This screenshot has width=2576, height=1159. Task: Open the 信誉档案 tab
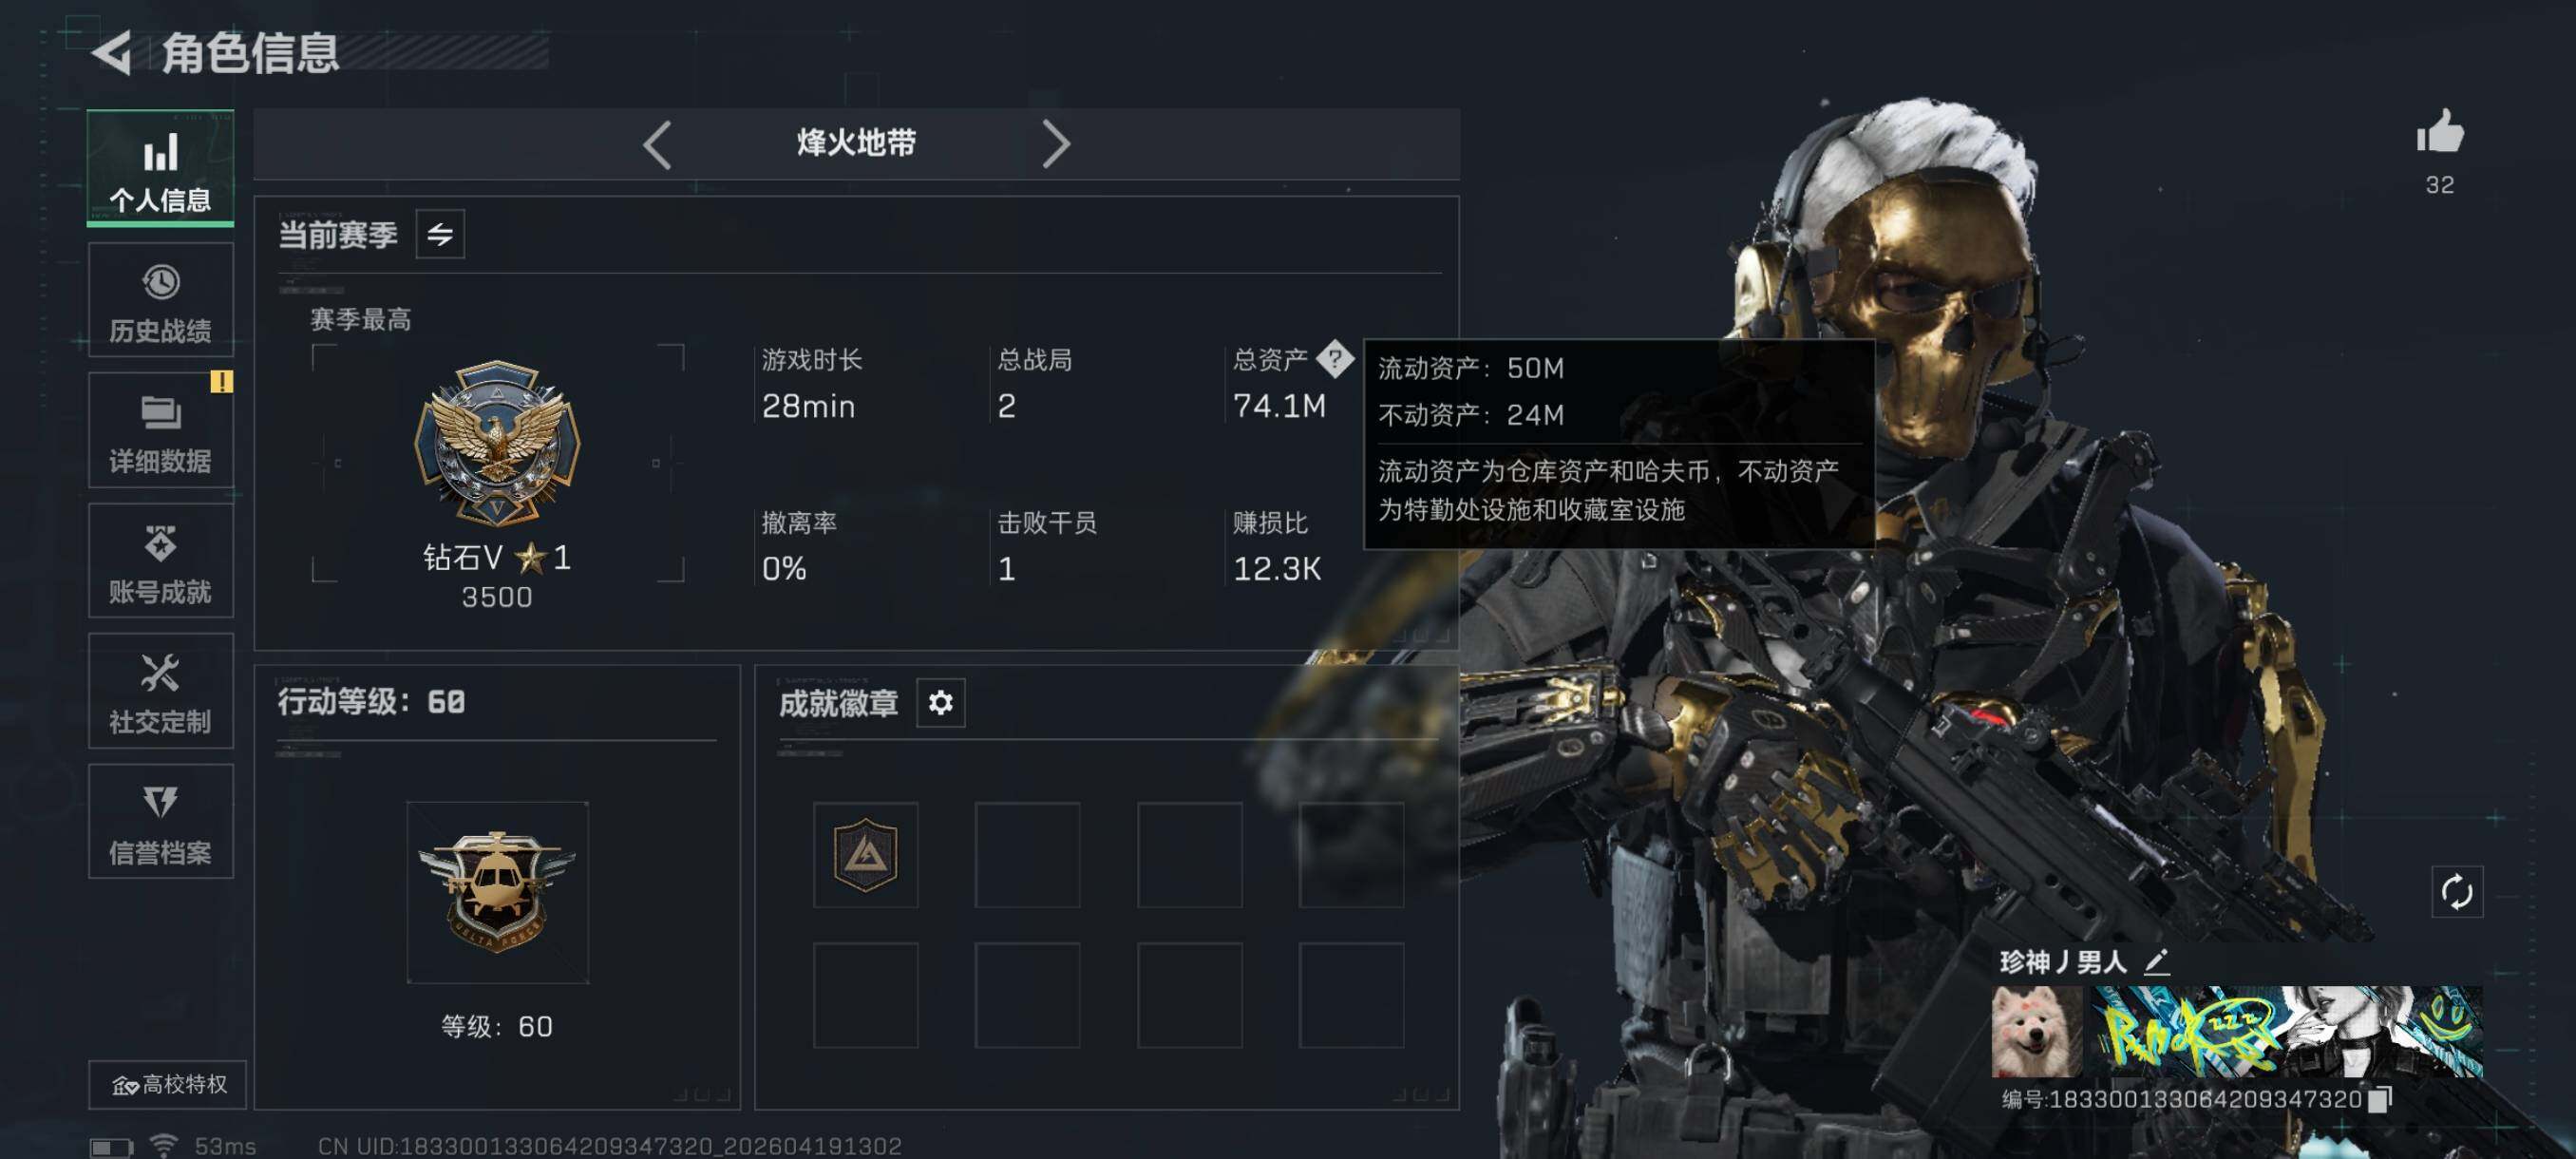[161, 821]
